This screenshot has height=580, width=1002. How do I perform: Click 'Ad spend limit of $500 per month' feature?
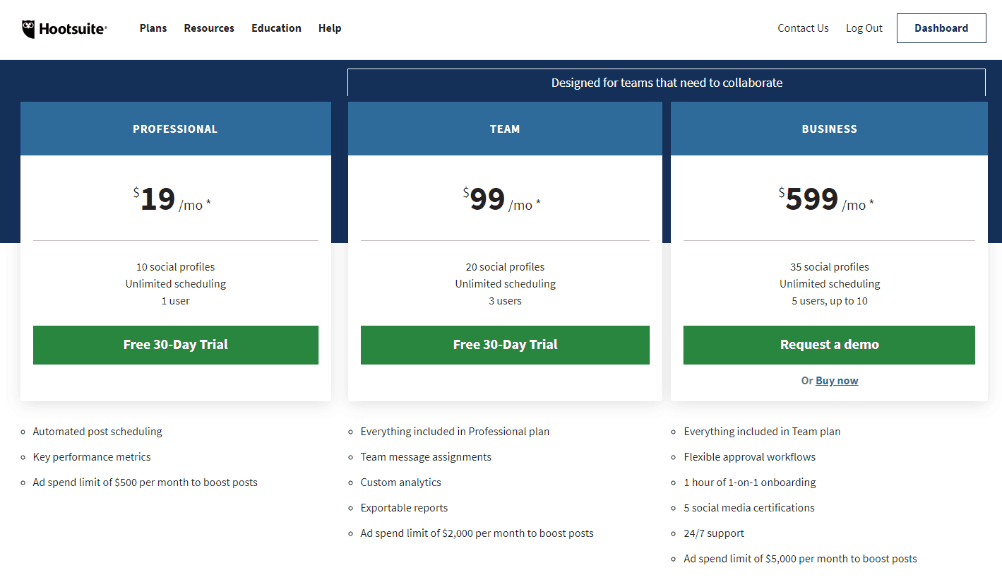(x=145, y=482)
